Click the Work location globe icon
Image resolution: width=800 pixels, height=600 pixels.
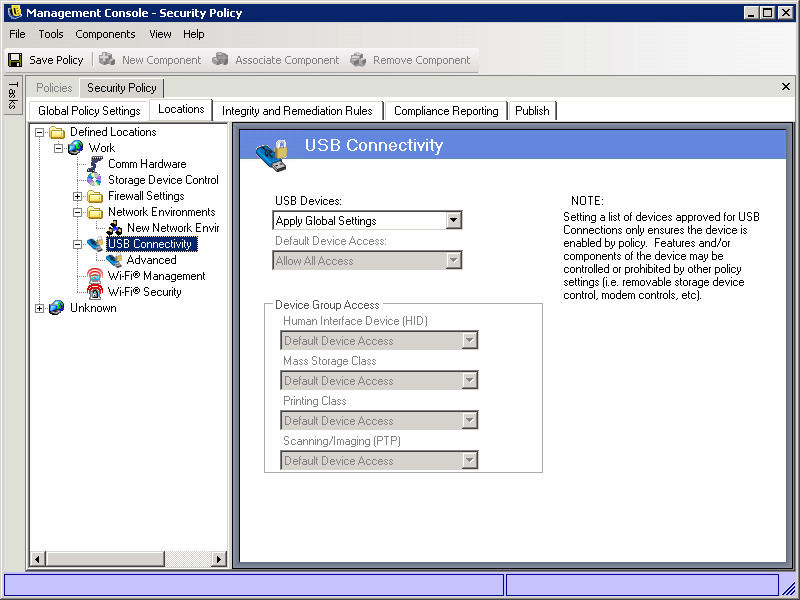[76, 148]
